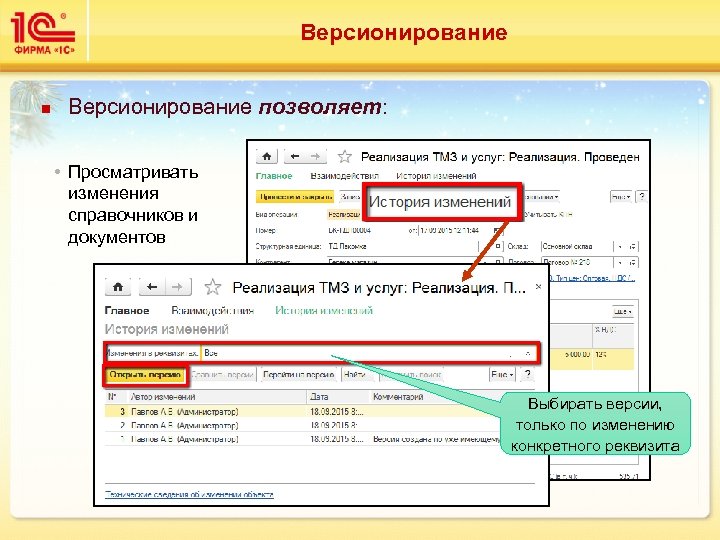
Task: Click the blue prices and currency link in back window
Action: click(x=592, y=278)
